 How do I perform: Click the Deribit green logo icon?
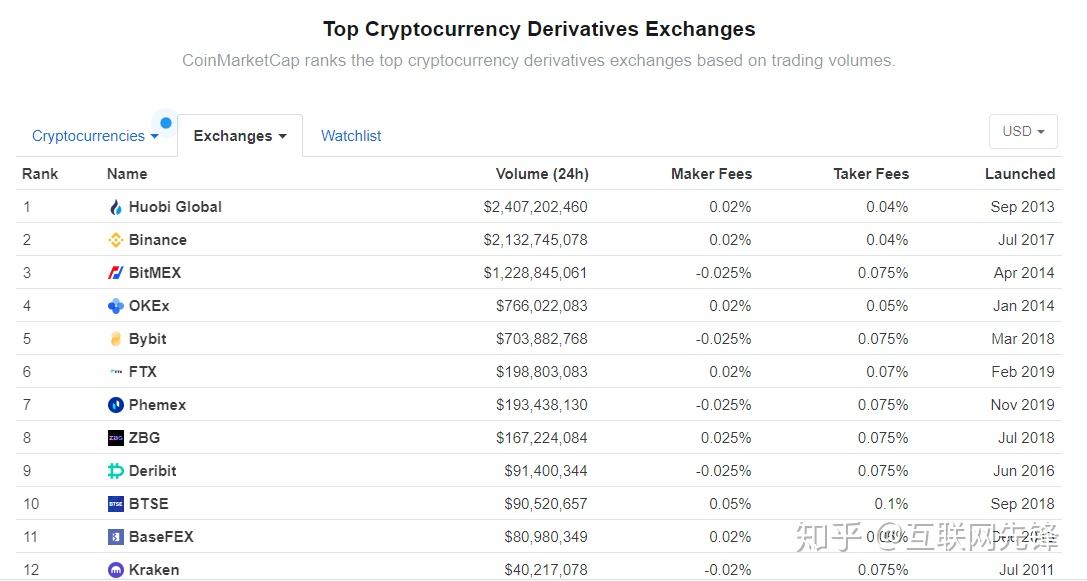point(116,471)
